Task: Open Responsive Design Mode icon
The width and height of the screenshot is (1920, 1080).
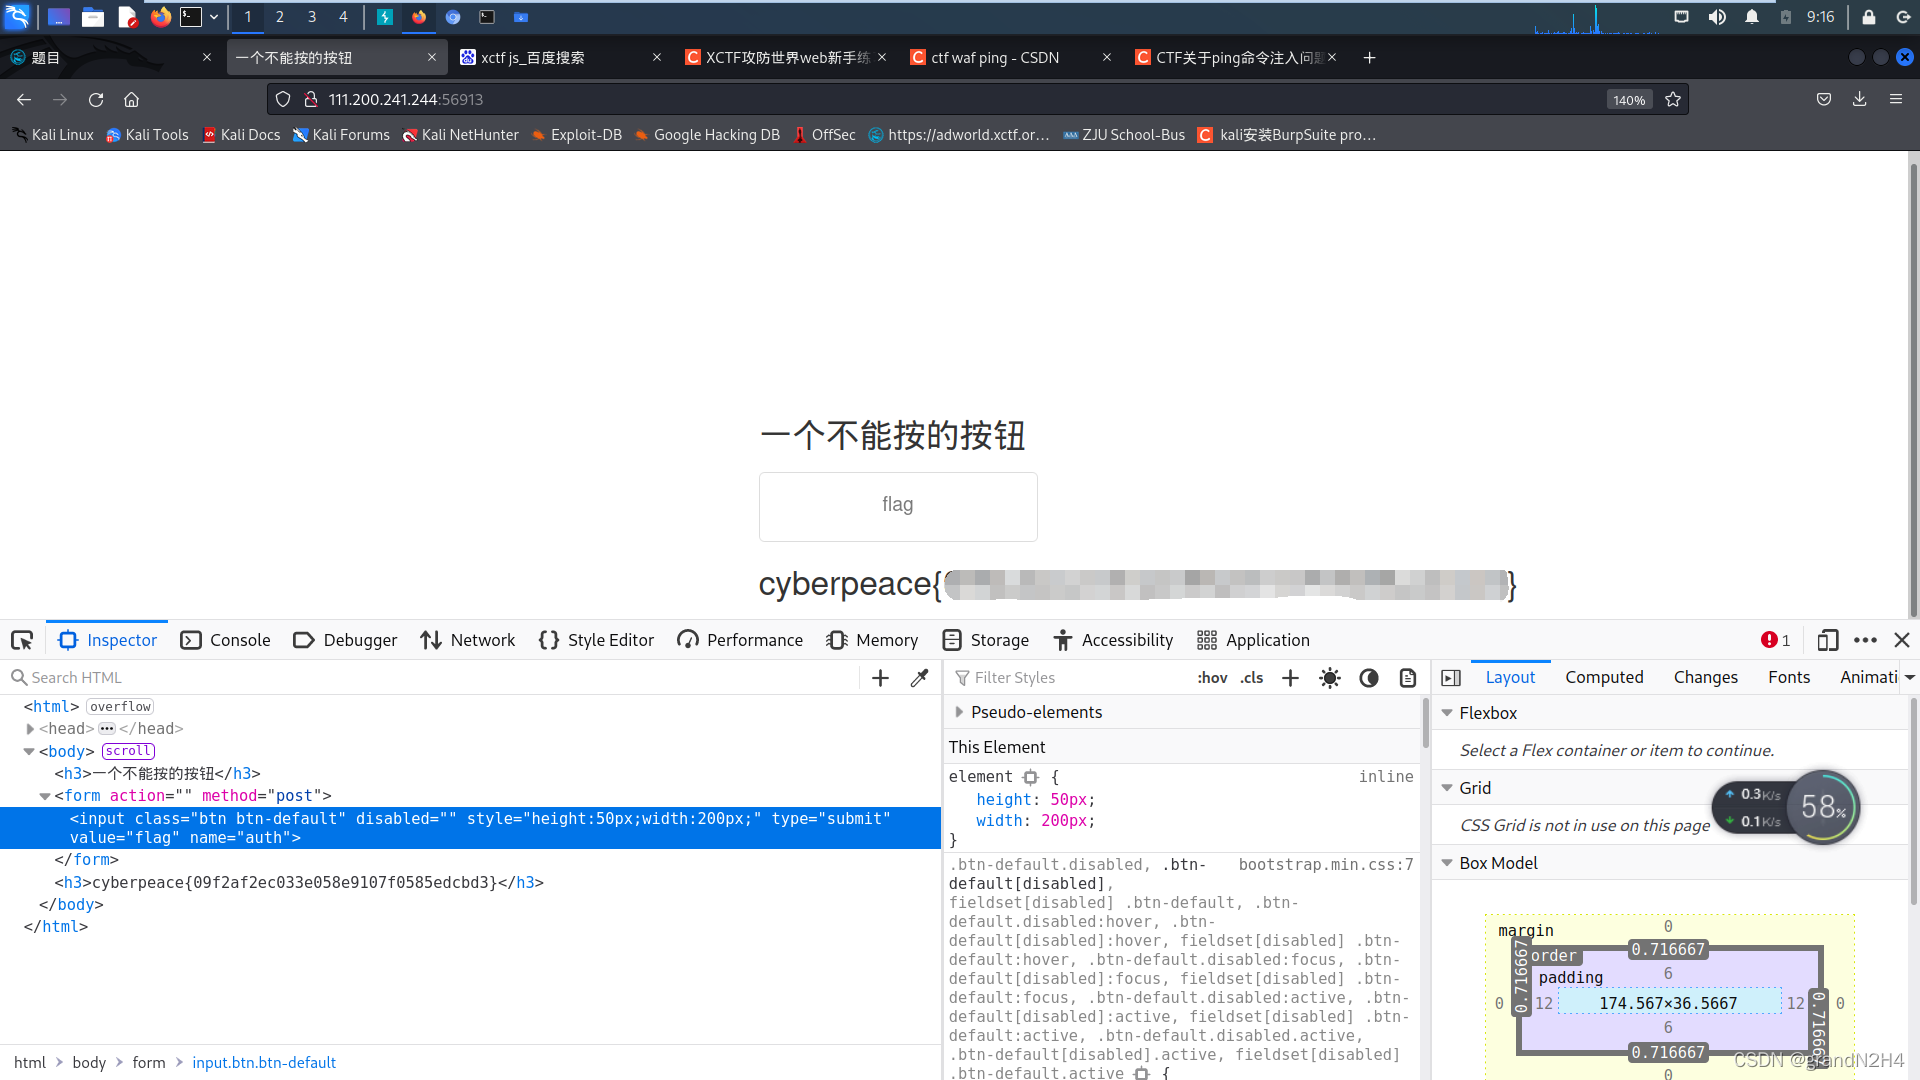Action: (x=1828, y=640)
